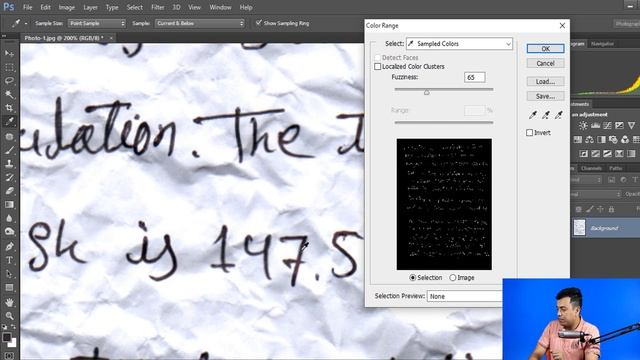Viewport: 640px width, 360px height.
Task: Select the Rectangular Marquee tool
Action: [x=9, y=67]
